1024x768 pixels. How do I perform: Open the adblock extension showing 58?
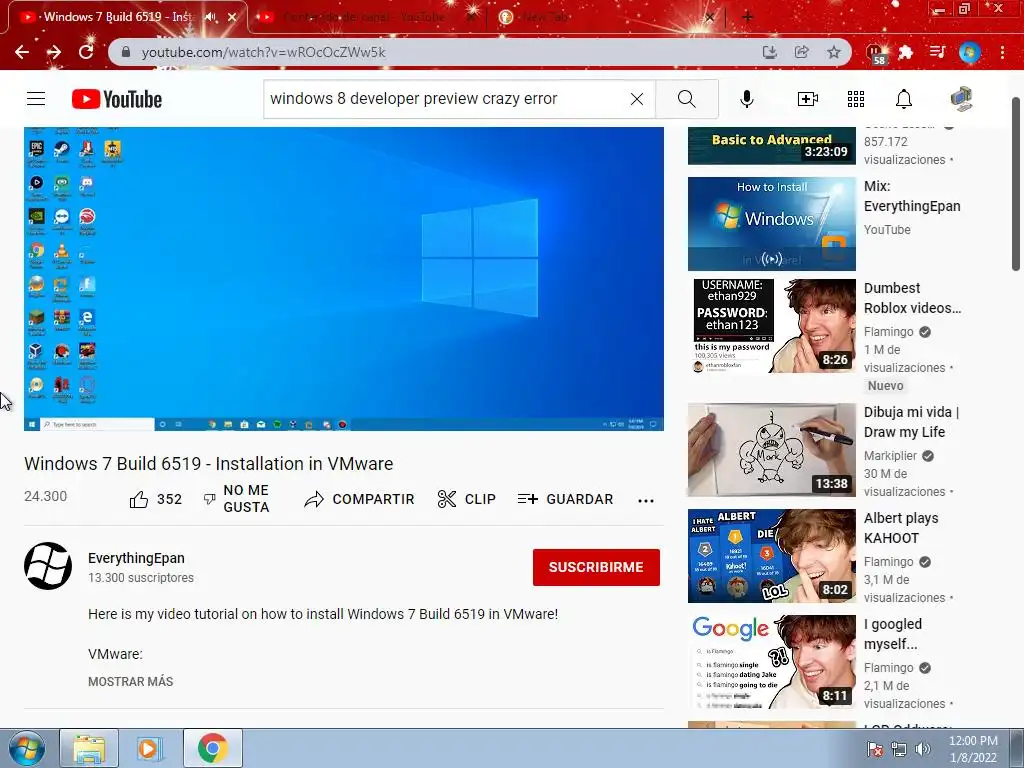tap(875, 54)
